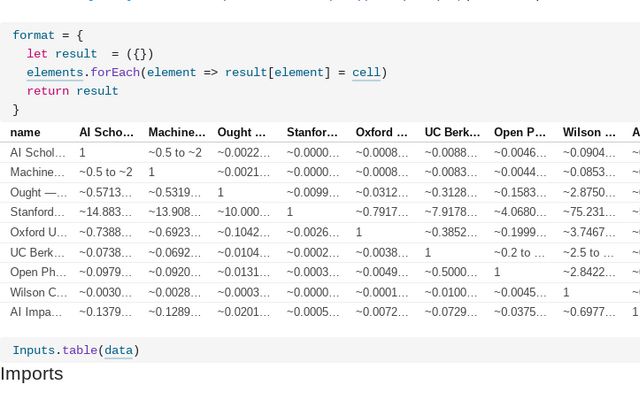Click the ~0.5 to ~2 cell in first row
This screenshot has height=400, width=640.
pos(175,152)
